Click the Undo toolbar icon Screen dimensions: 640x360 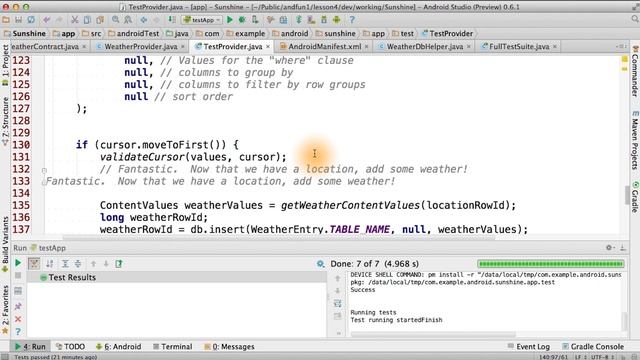[x=47, y=20]
